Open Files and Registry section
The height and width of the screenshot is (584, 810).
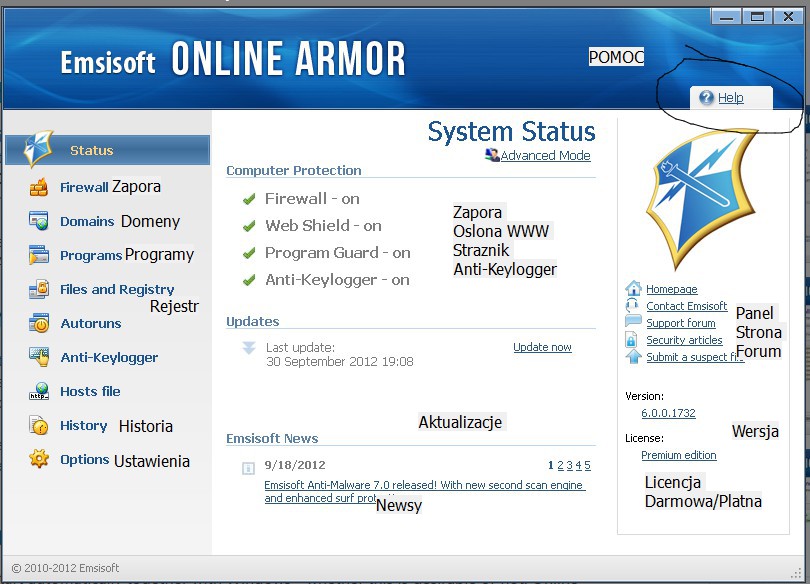click(x=117, y=289)
